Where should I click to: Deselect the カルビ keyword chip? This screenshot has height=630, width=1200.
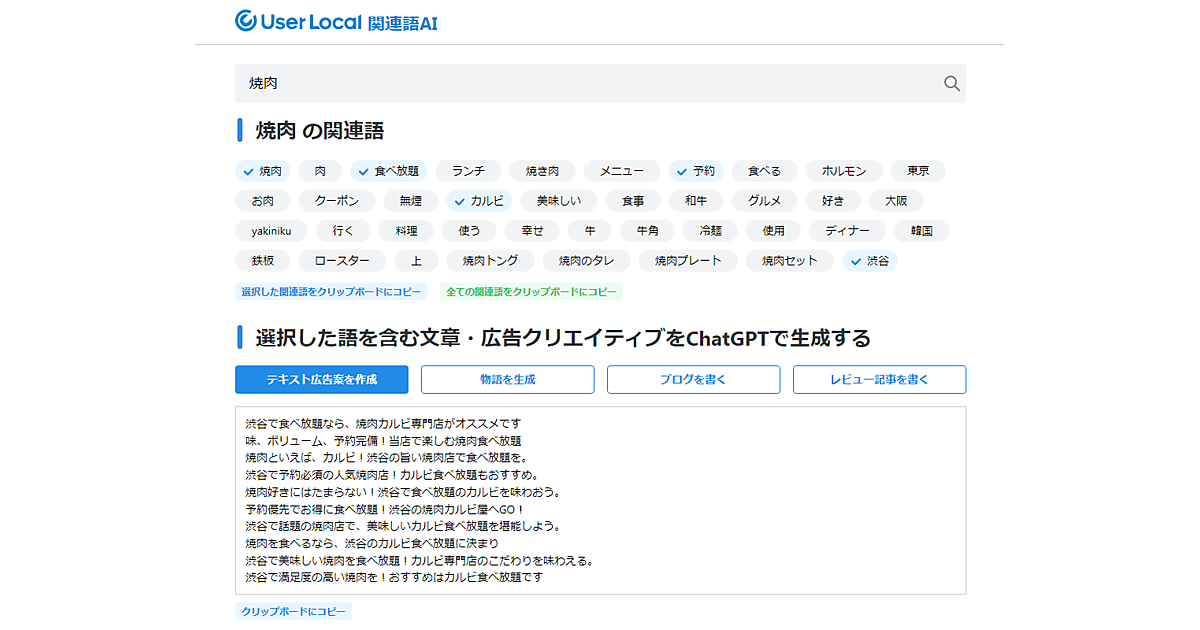pyautogui.click(x=479, y=201)
